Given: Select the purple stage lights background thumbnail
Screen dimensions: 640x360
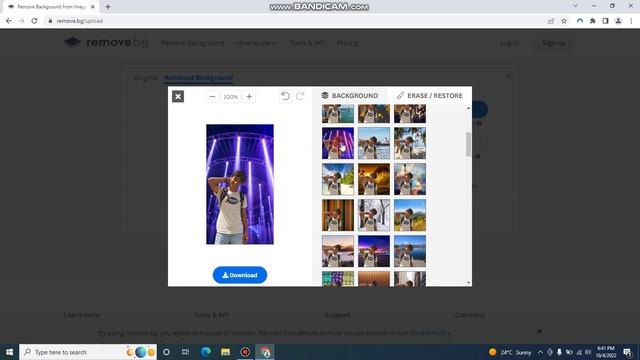Looking at the screenshot, I should point(338,143).
